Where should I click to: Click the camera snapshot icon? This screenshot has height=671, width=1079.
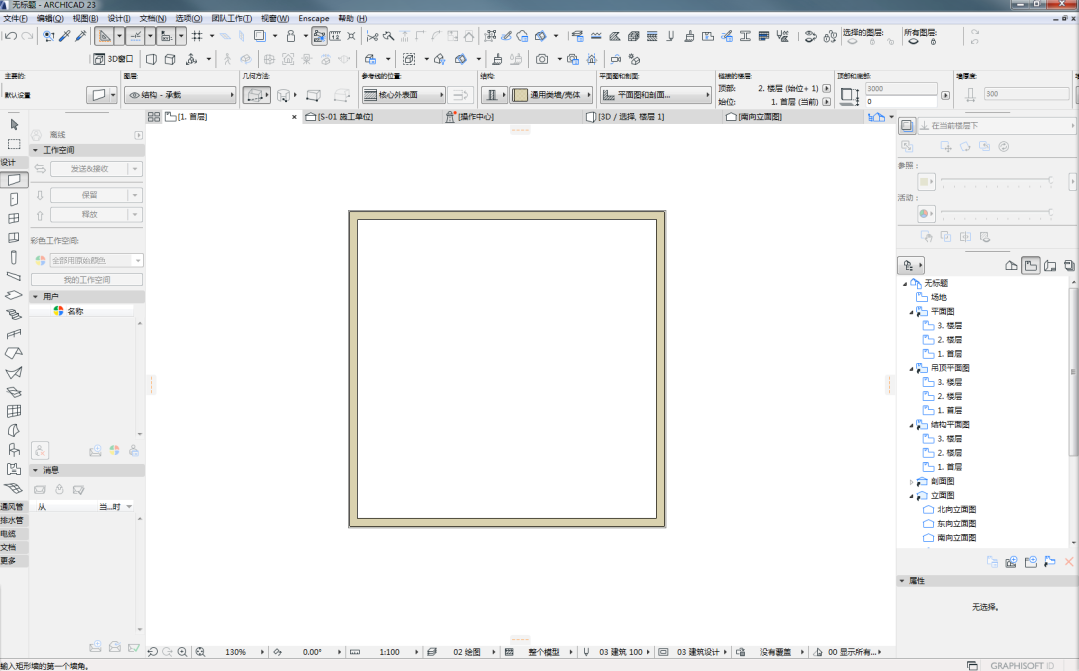pos(542,59)
